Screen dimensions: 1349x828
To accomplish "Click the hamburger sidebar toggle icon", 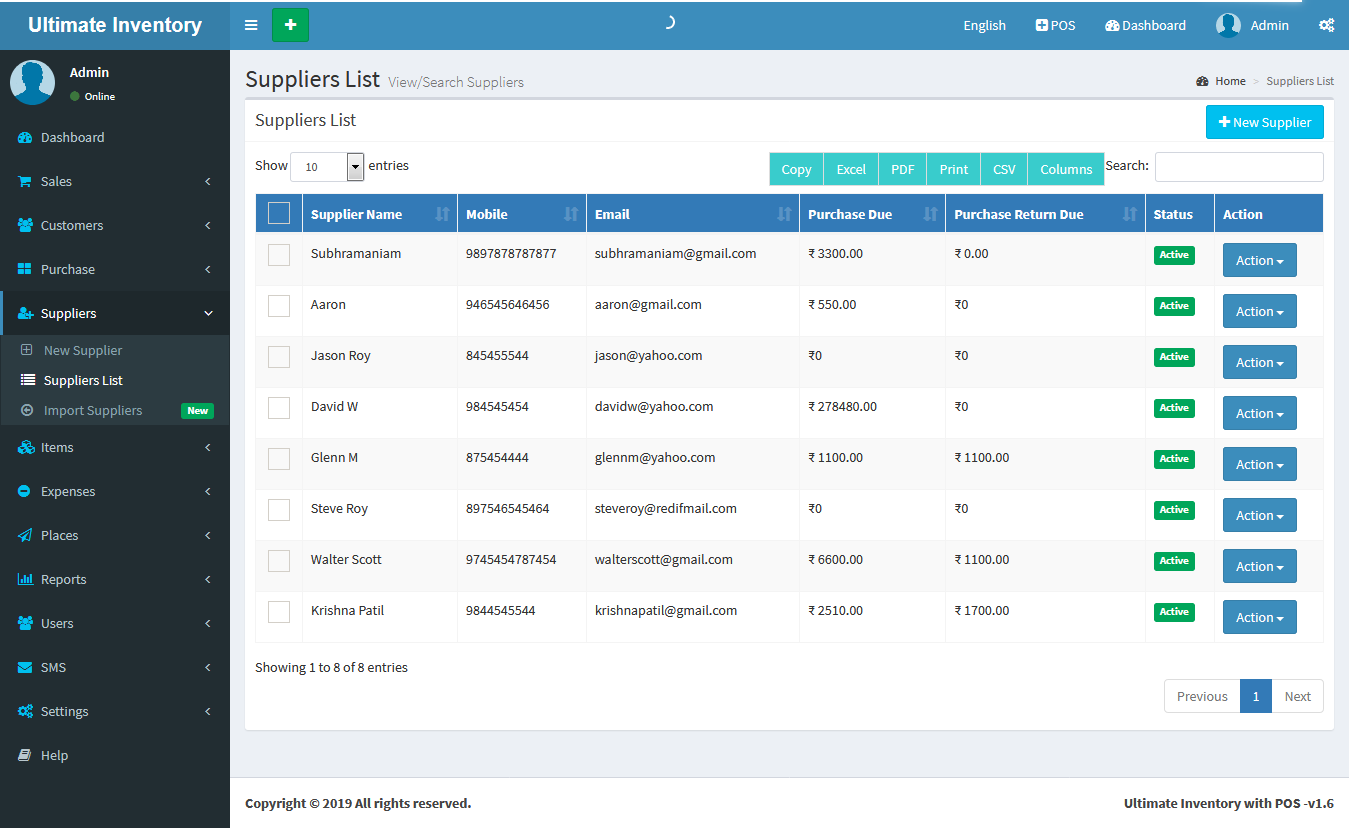I will 251,25.
